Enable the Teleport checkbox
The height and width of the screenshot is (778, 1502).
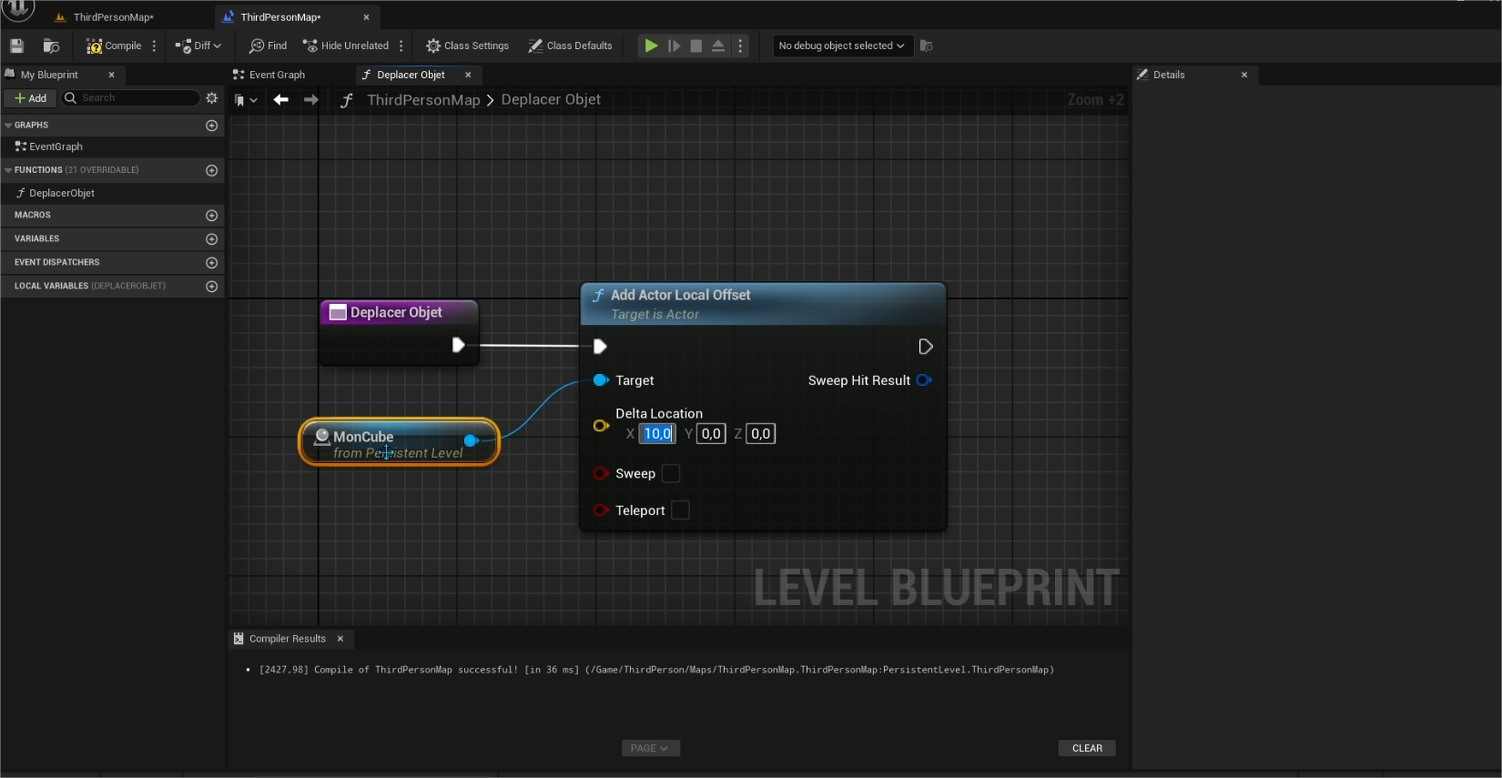[680, 511]
